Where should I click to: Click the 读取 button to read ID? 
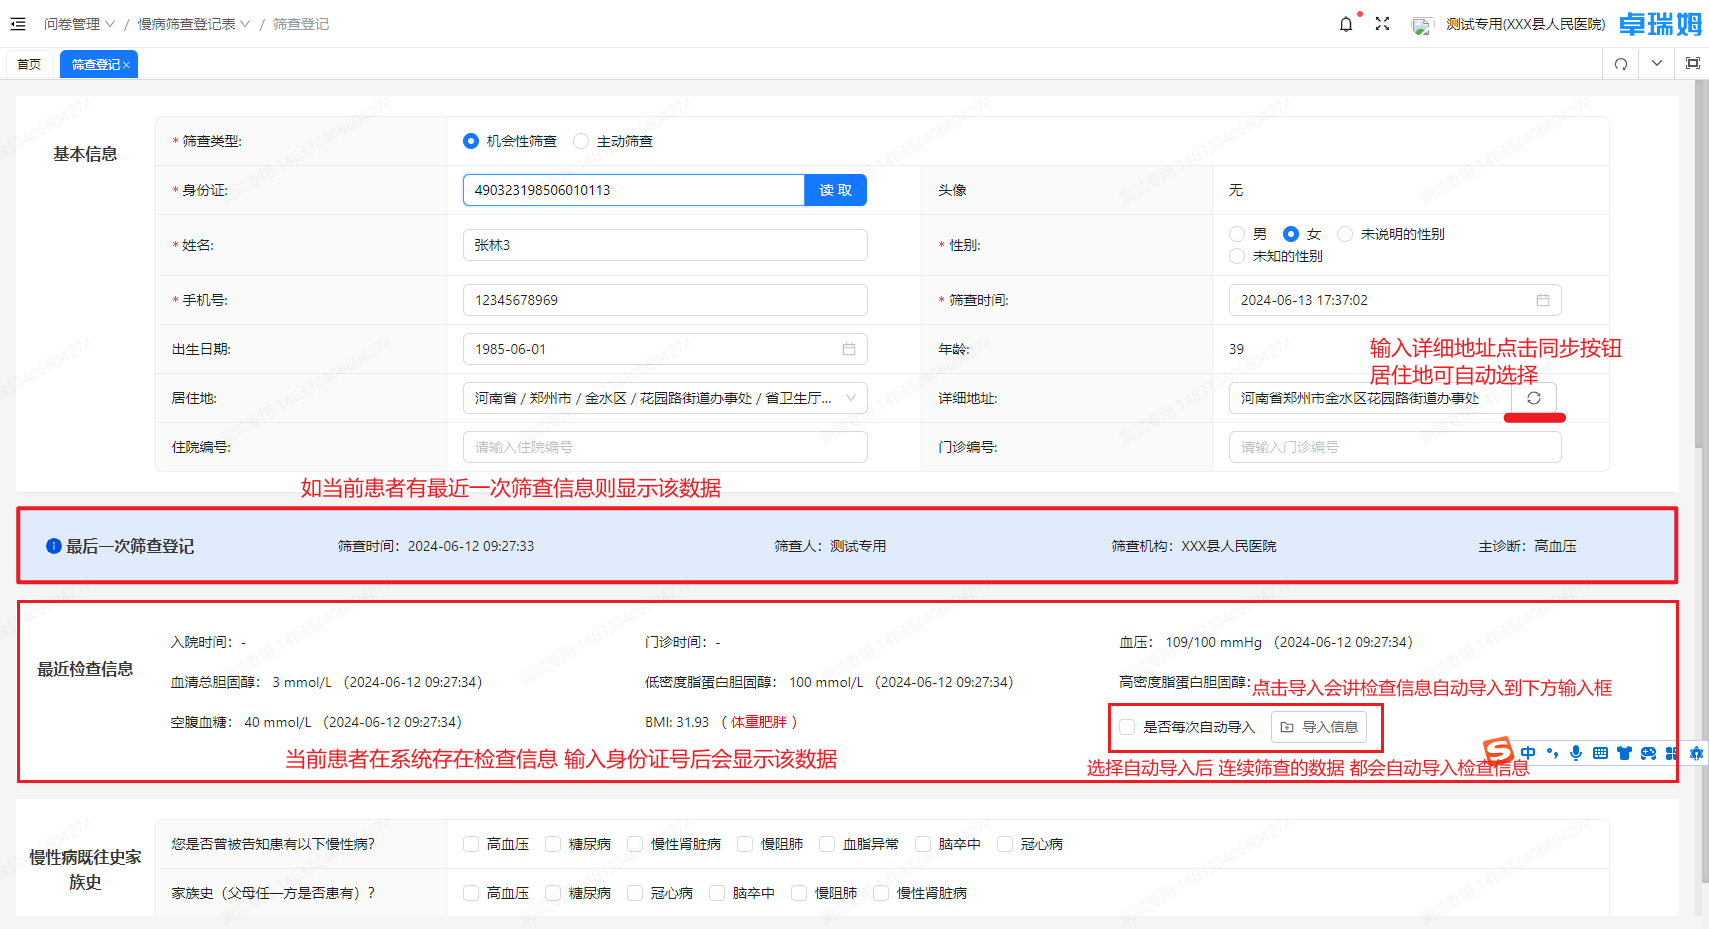[835, 189]
